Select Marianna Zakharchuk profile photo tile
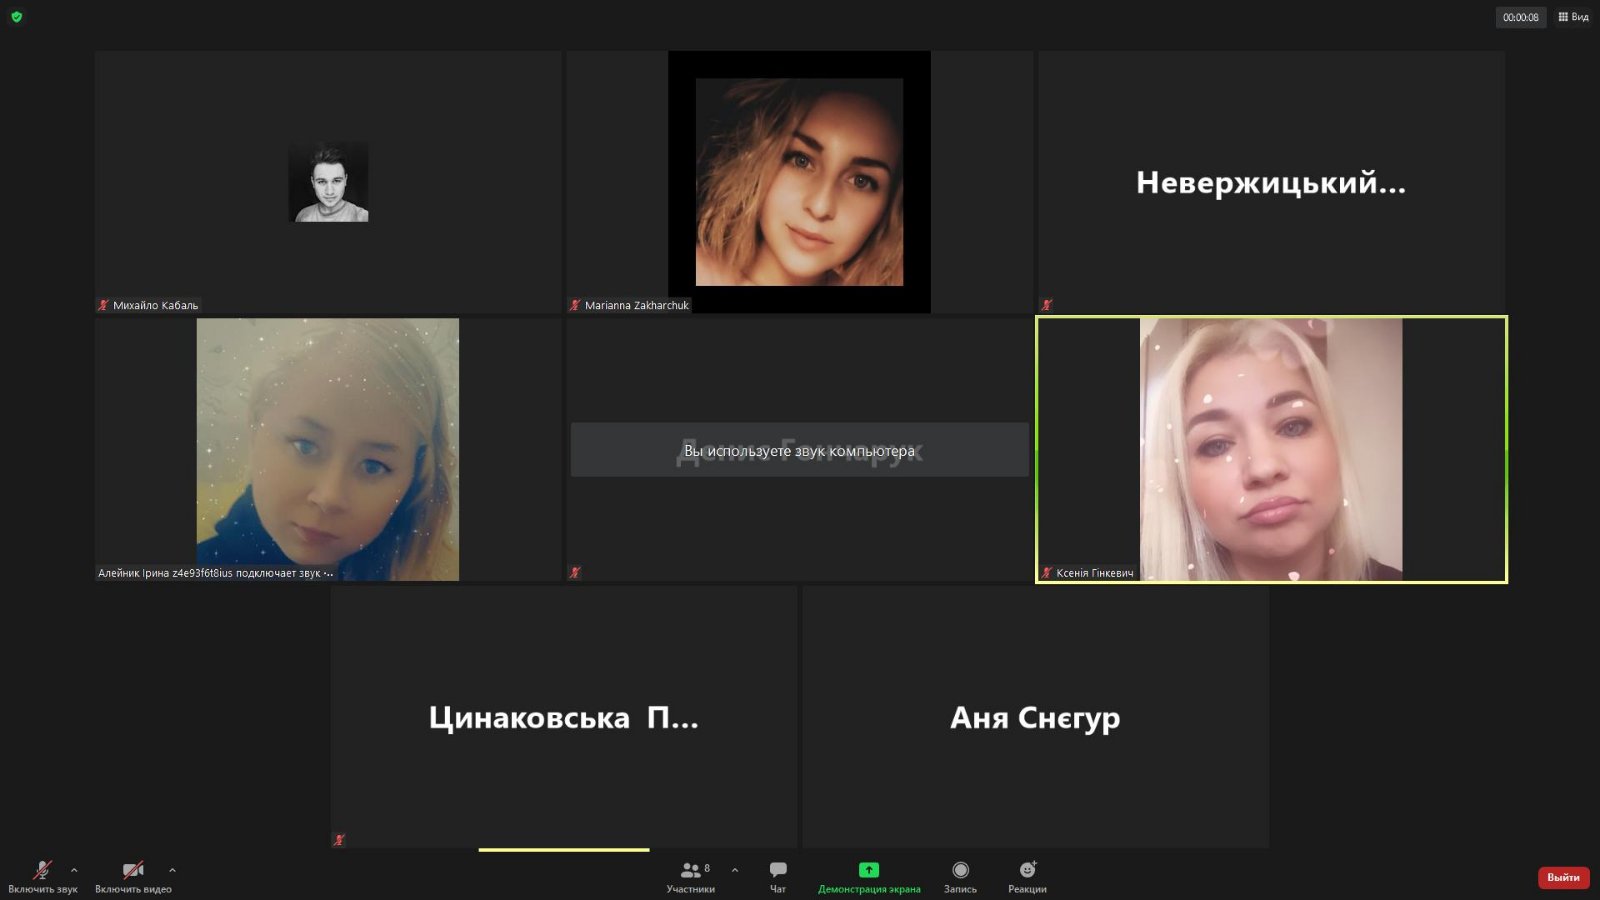Viewport: 1600px width, 900px height. (799, 182)
